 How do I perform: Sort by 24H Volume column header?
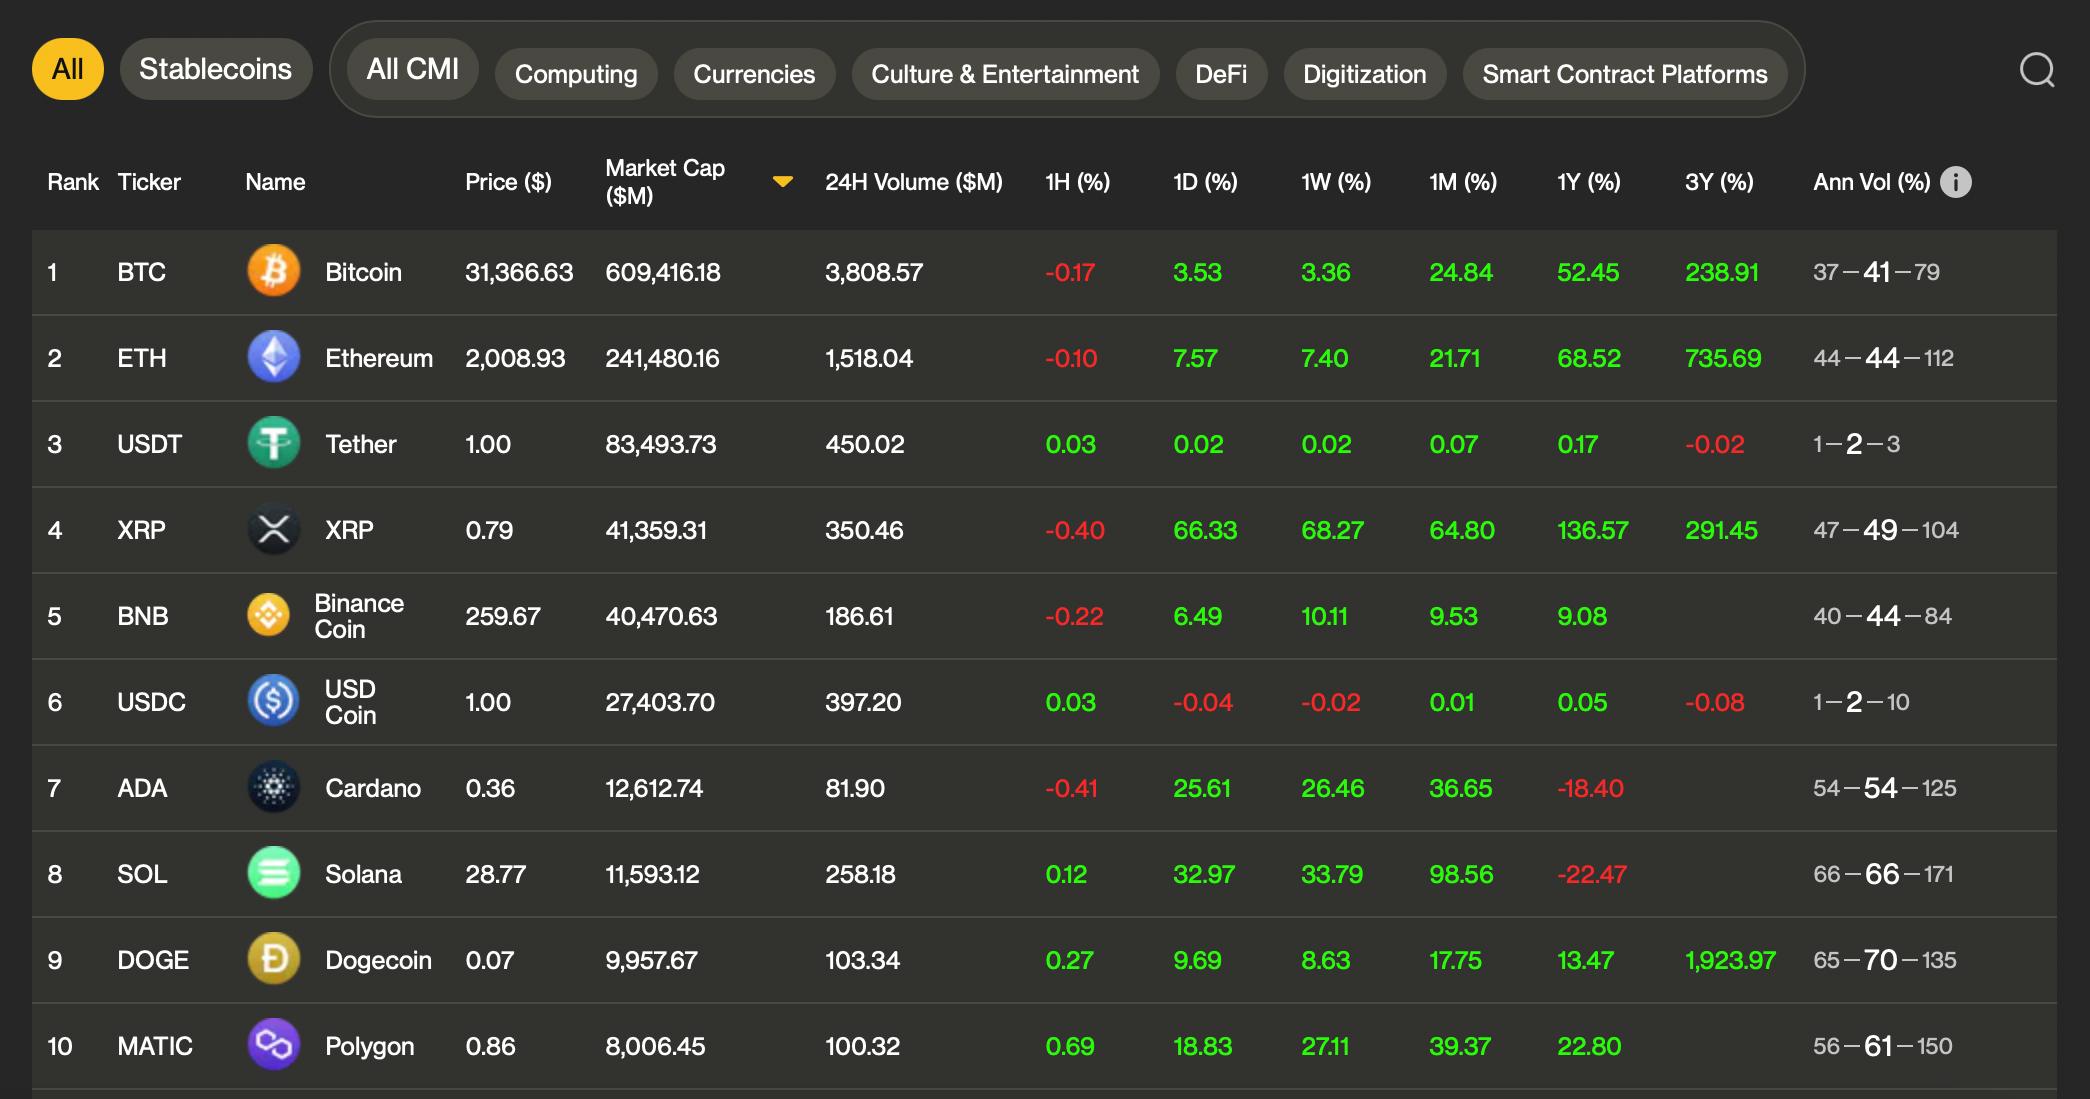(x=913, y=182)
